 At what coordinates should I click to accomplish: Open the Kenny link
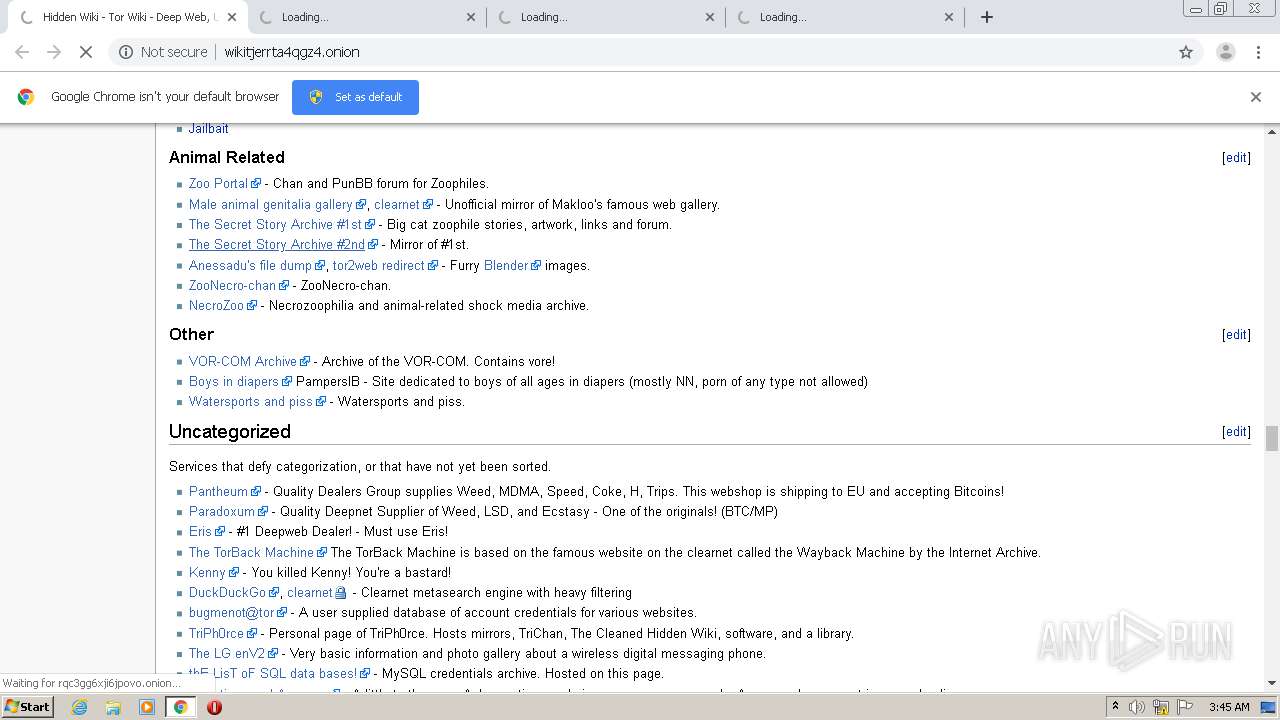[x=207, y=573]
